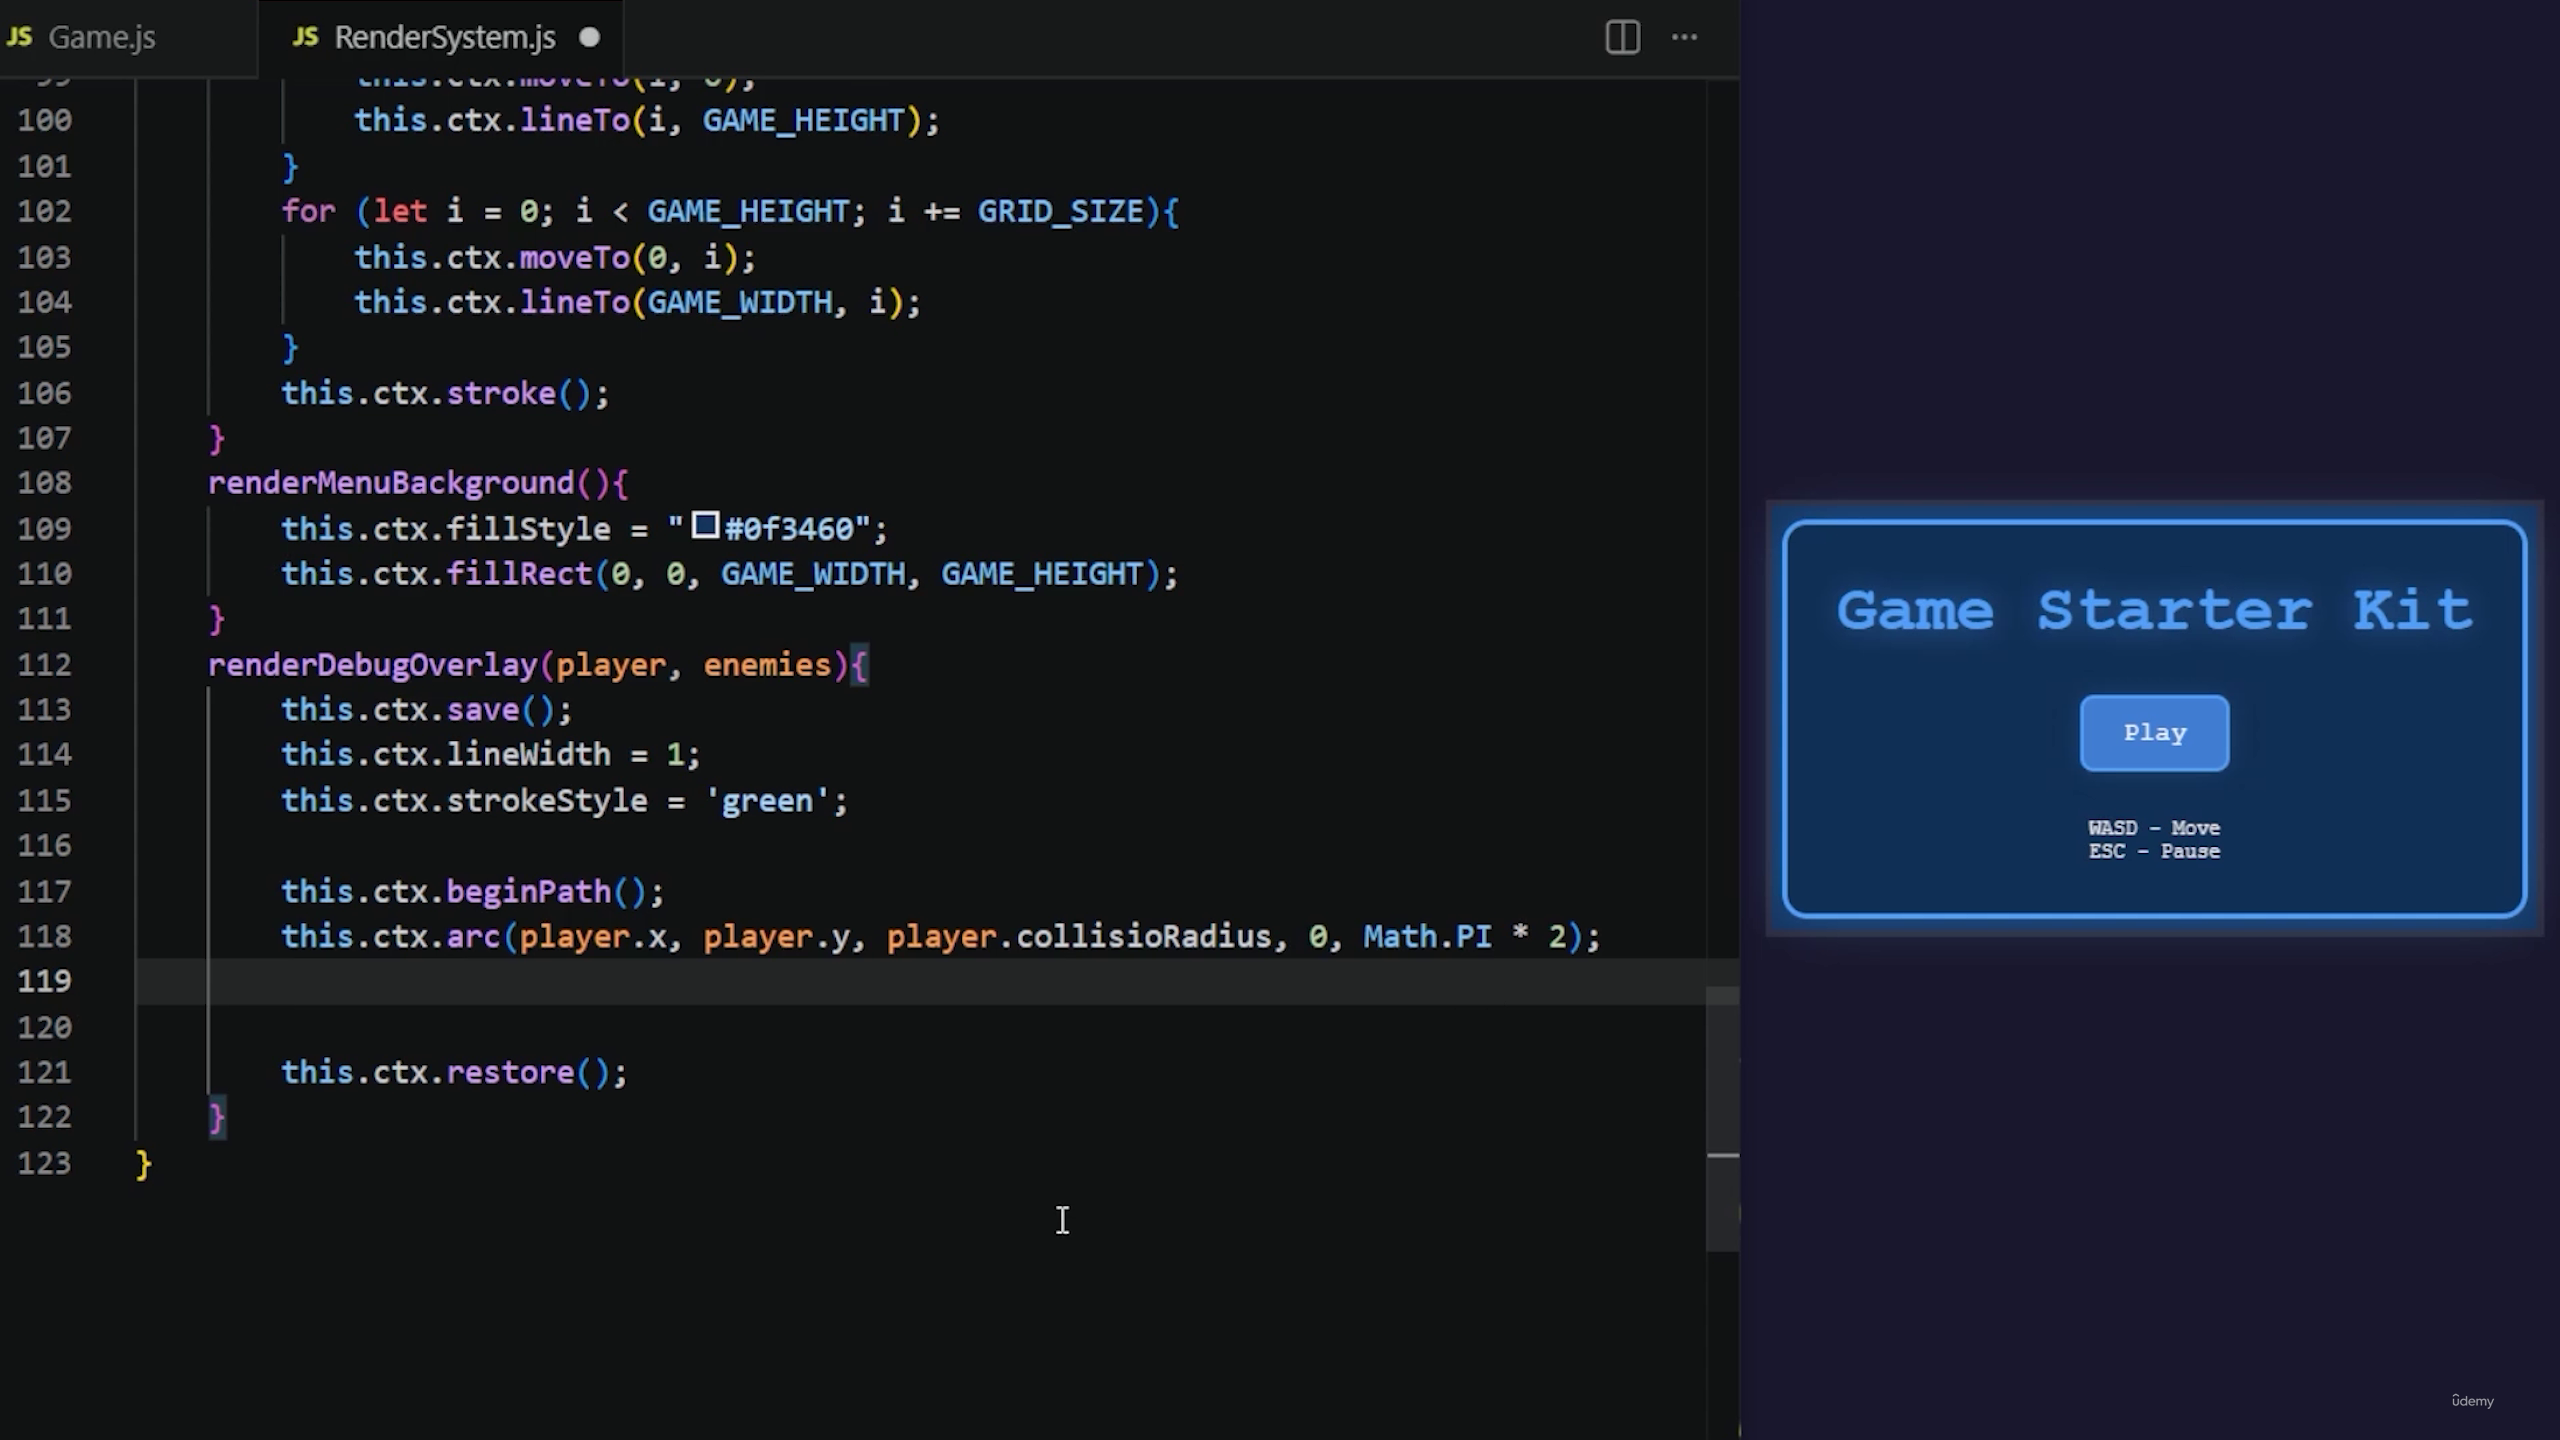The height and width of the screenshot is (1440, 2560).
Task: Open the editor More Actions menu
Action: pyautogui.click(x=1684, y=38)
